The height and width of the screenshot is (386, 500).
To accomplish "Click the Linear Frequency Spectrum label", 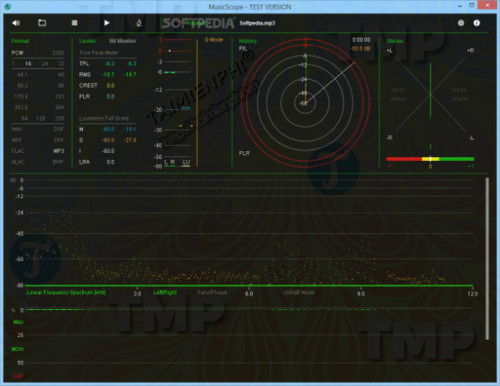I will pos(66,292).
